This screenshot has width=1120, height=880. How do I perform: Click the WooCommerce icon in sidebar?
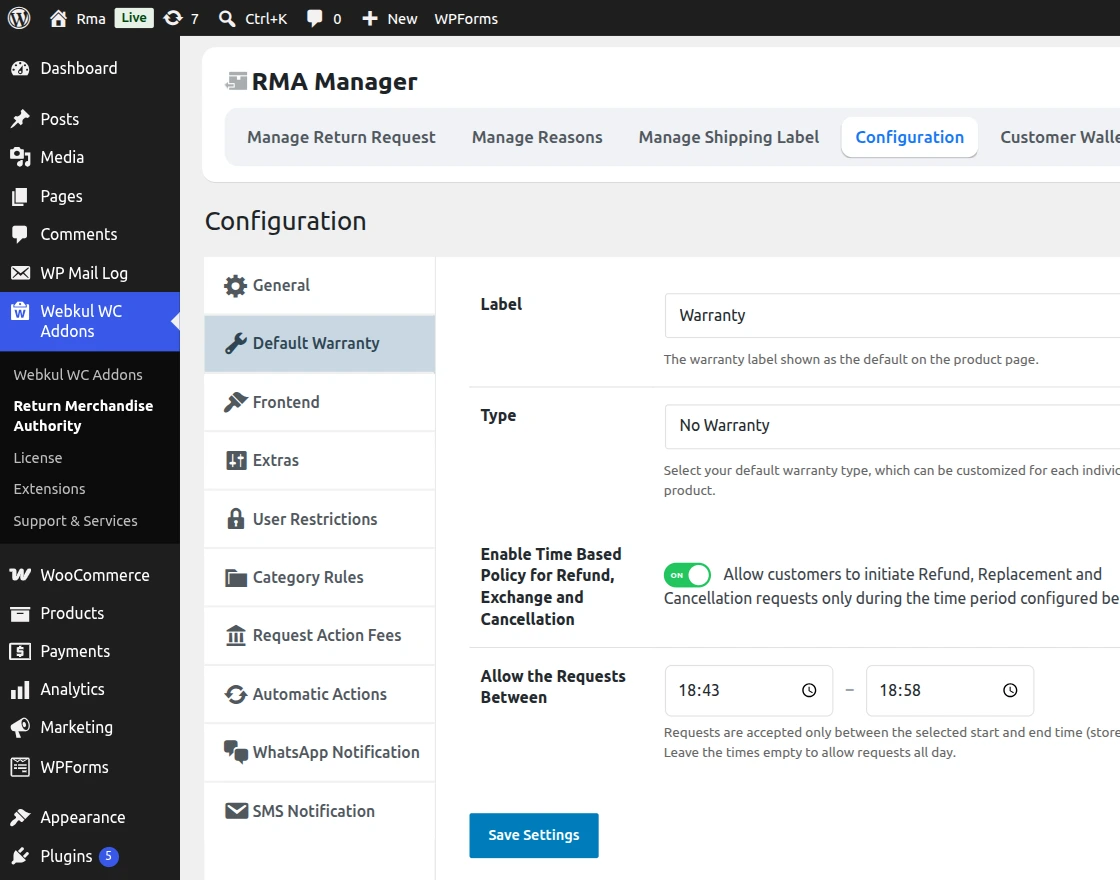tap(20, 575)
